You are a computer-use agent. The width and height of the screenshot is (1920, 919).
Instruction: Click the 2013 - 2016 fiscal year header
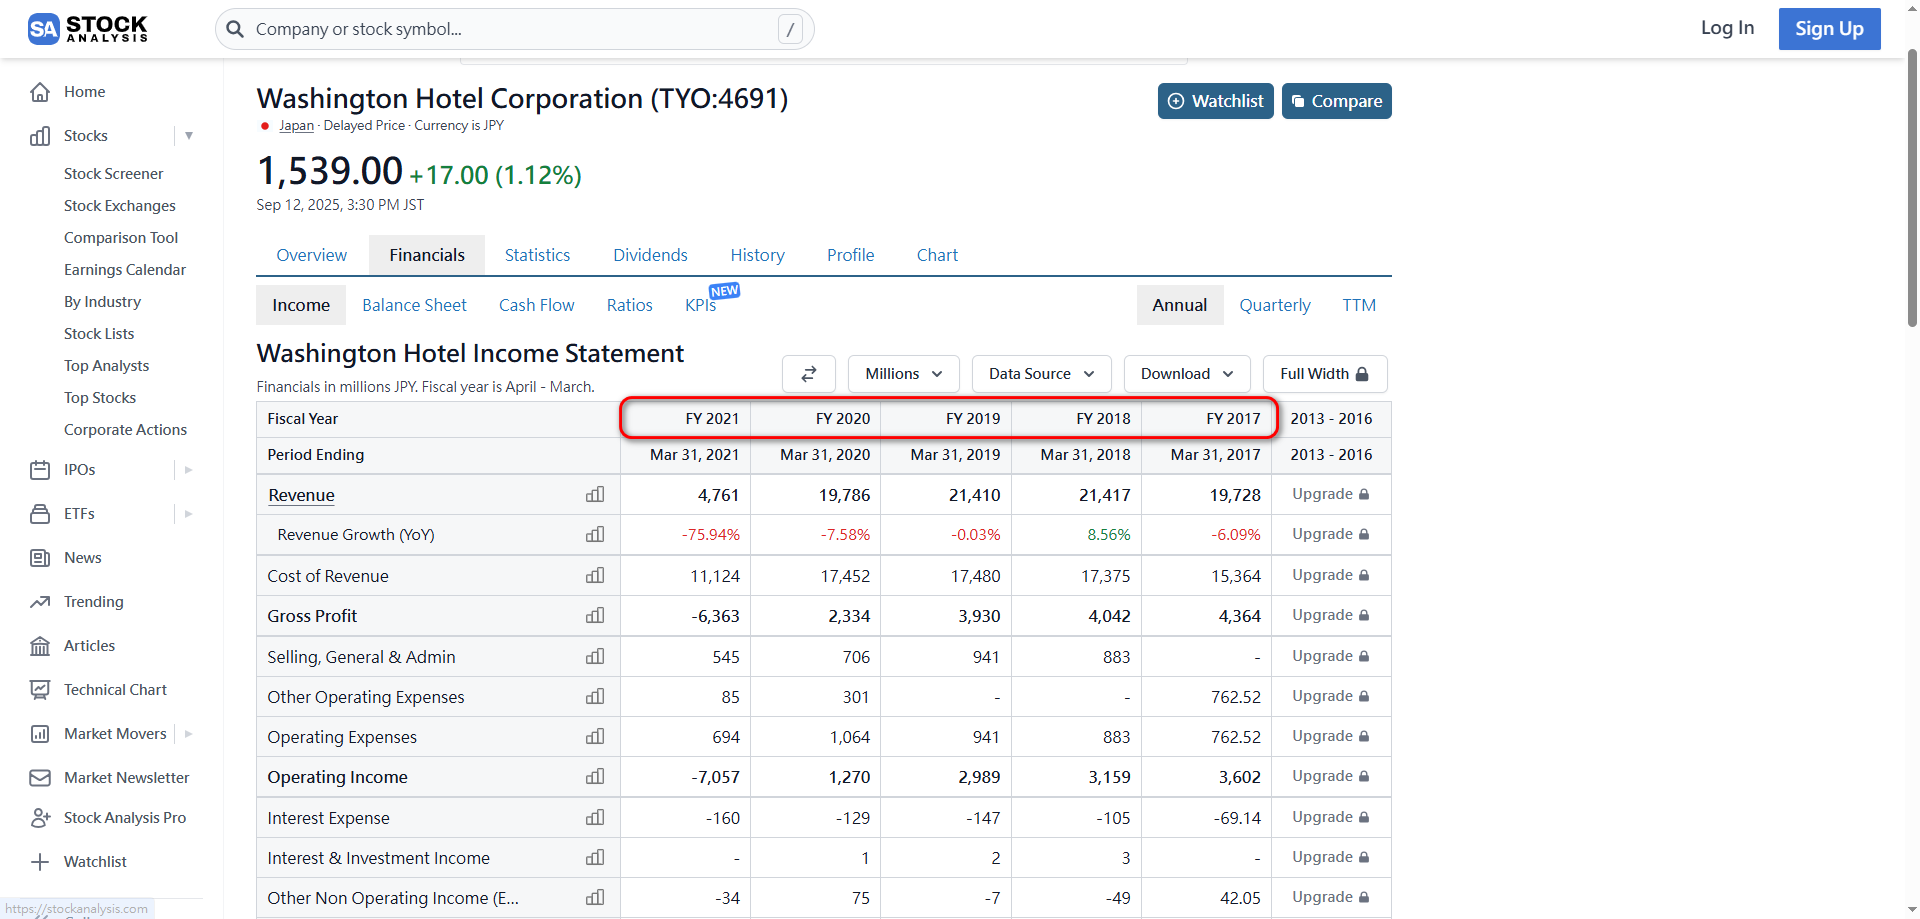point(1331,419)
